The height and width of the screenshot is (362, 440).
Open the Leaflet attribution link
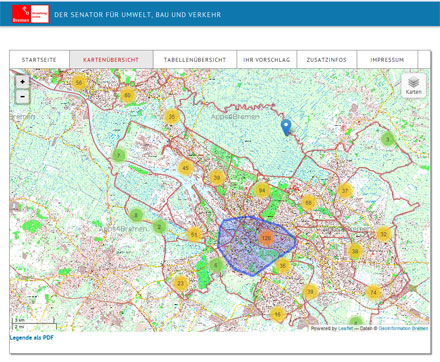pos(345,328)
